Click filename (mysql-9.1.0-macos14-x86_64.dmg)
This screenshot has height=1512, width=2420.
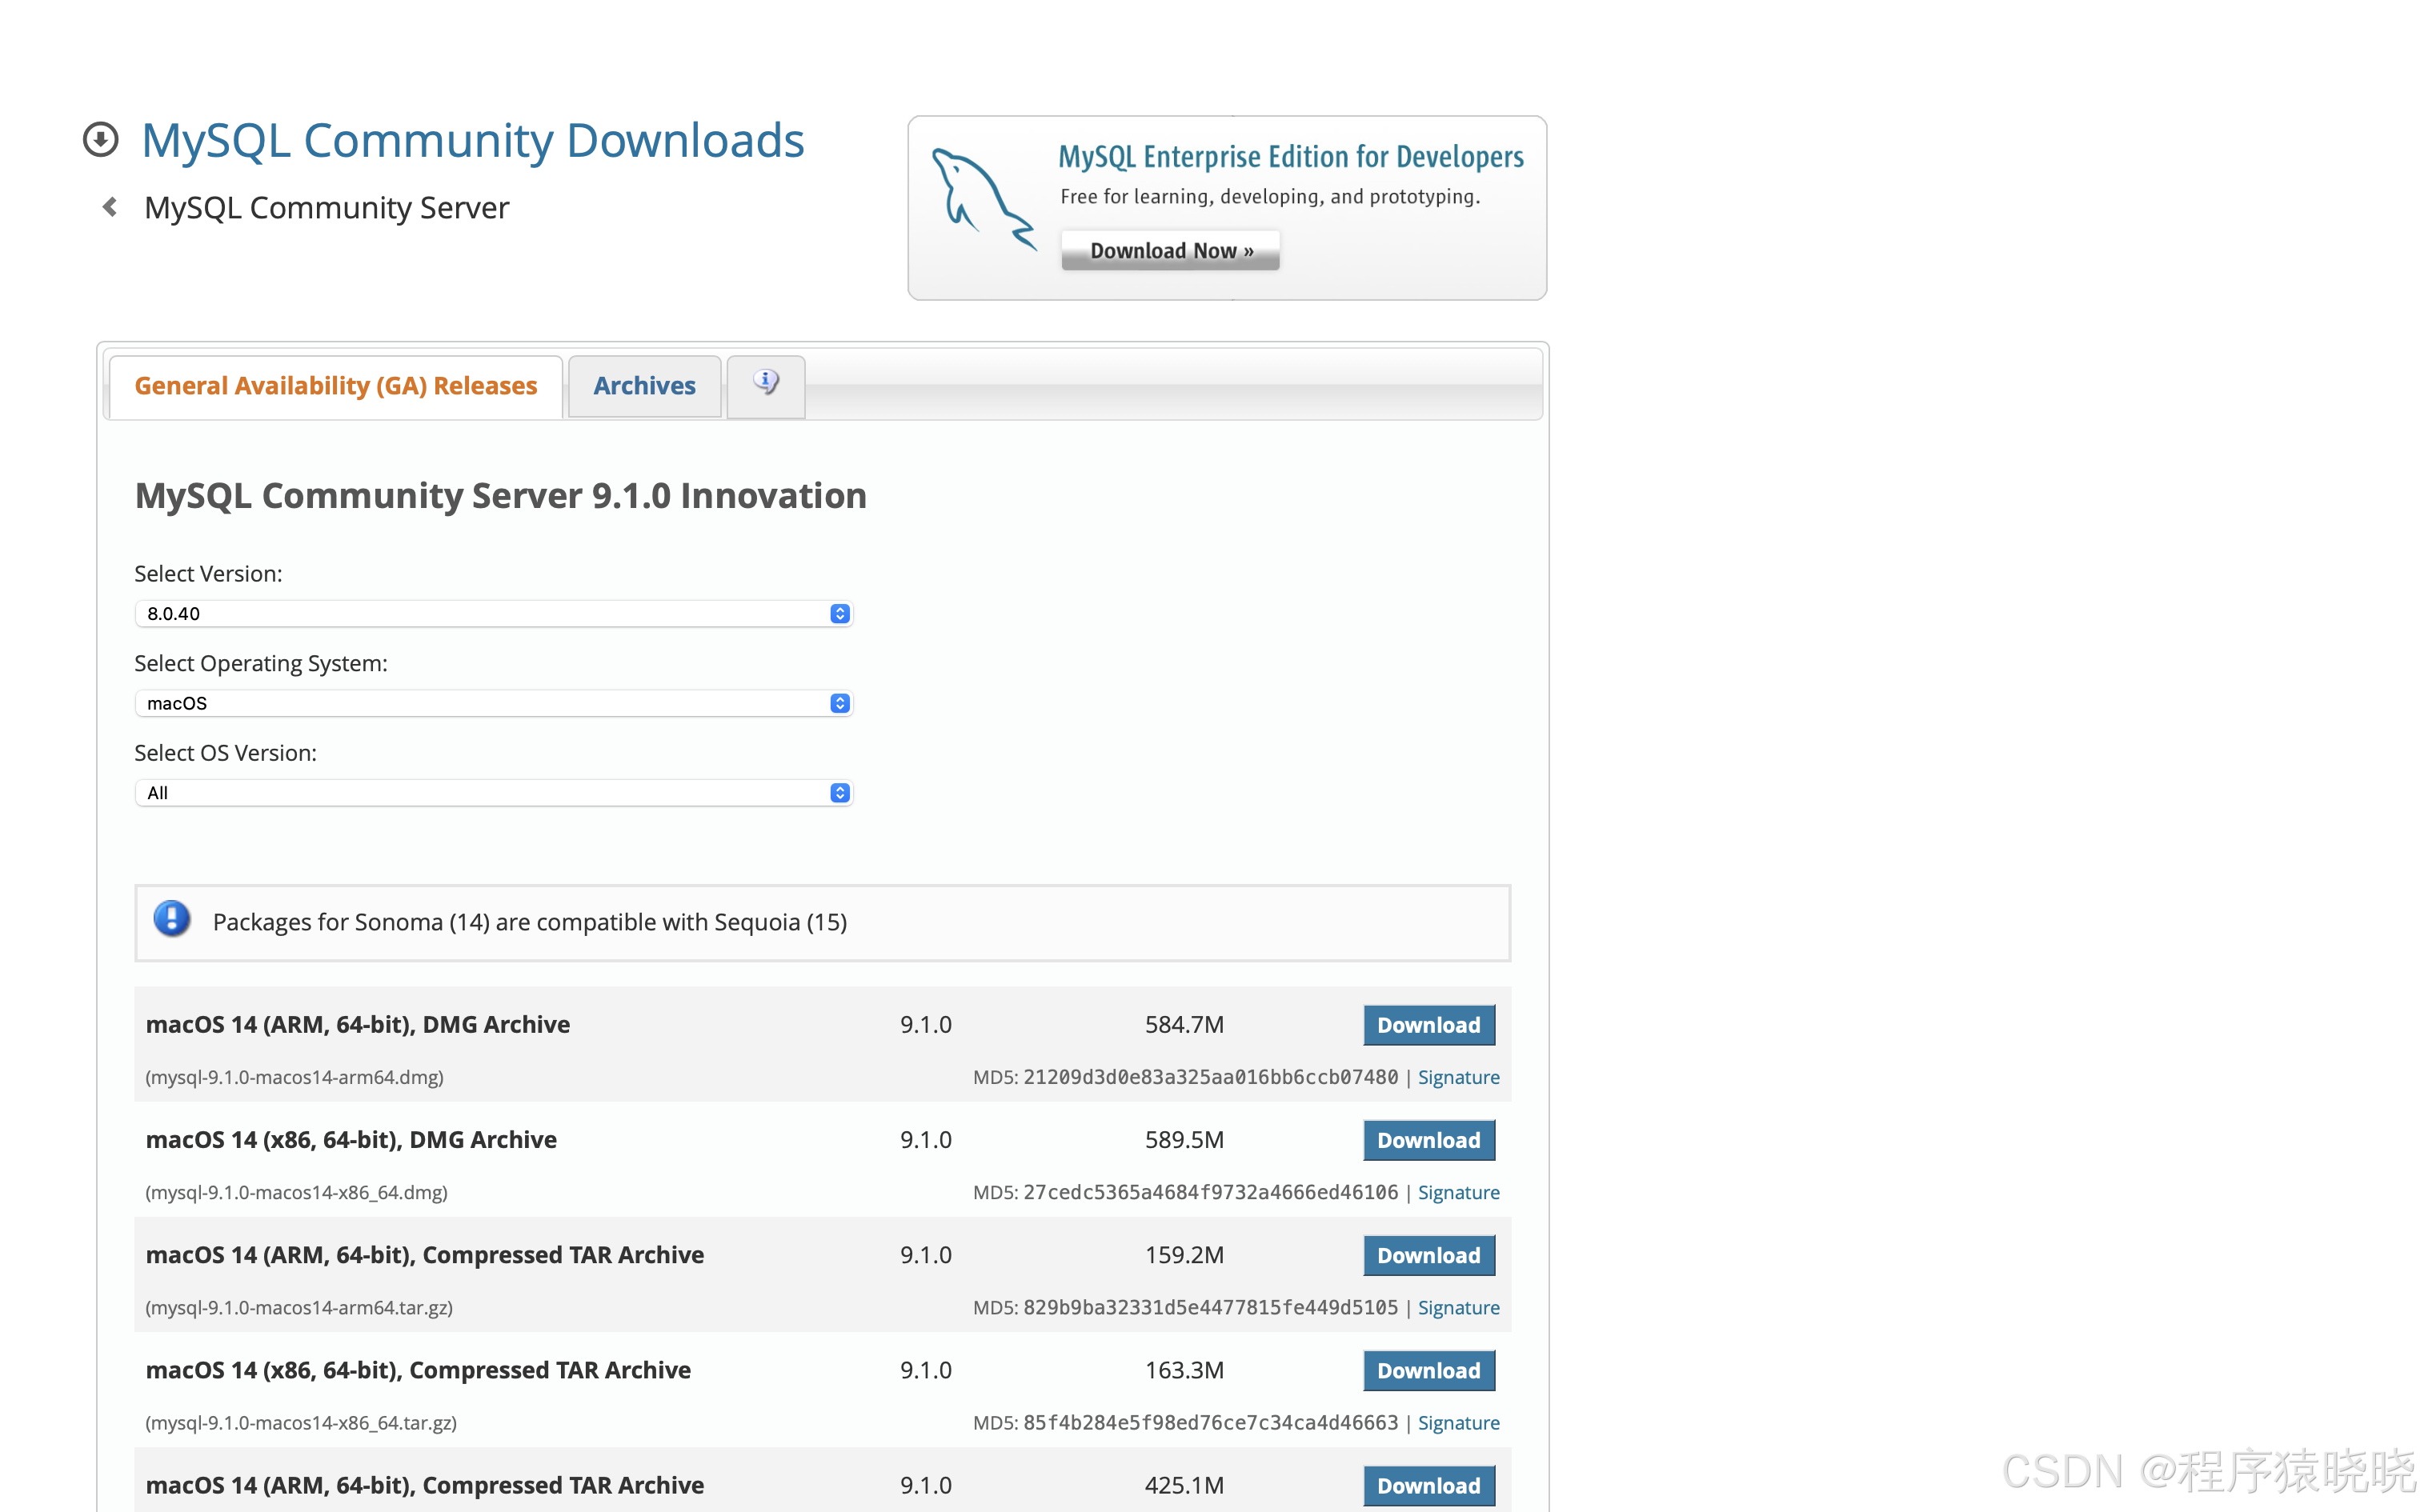297,1192
